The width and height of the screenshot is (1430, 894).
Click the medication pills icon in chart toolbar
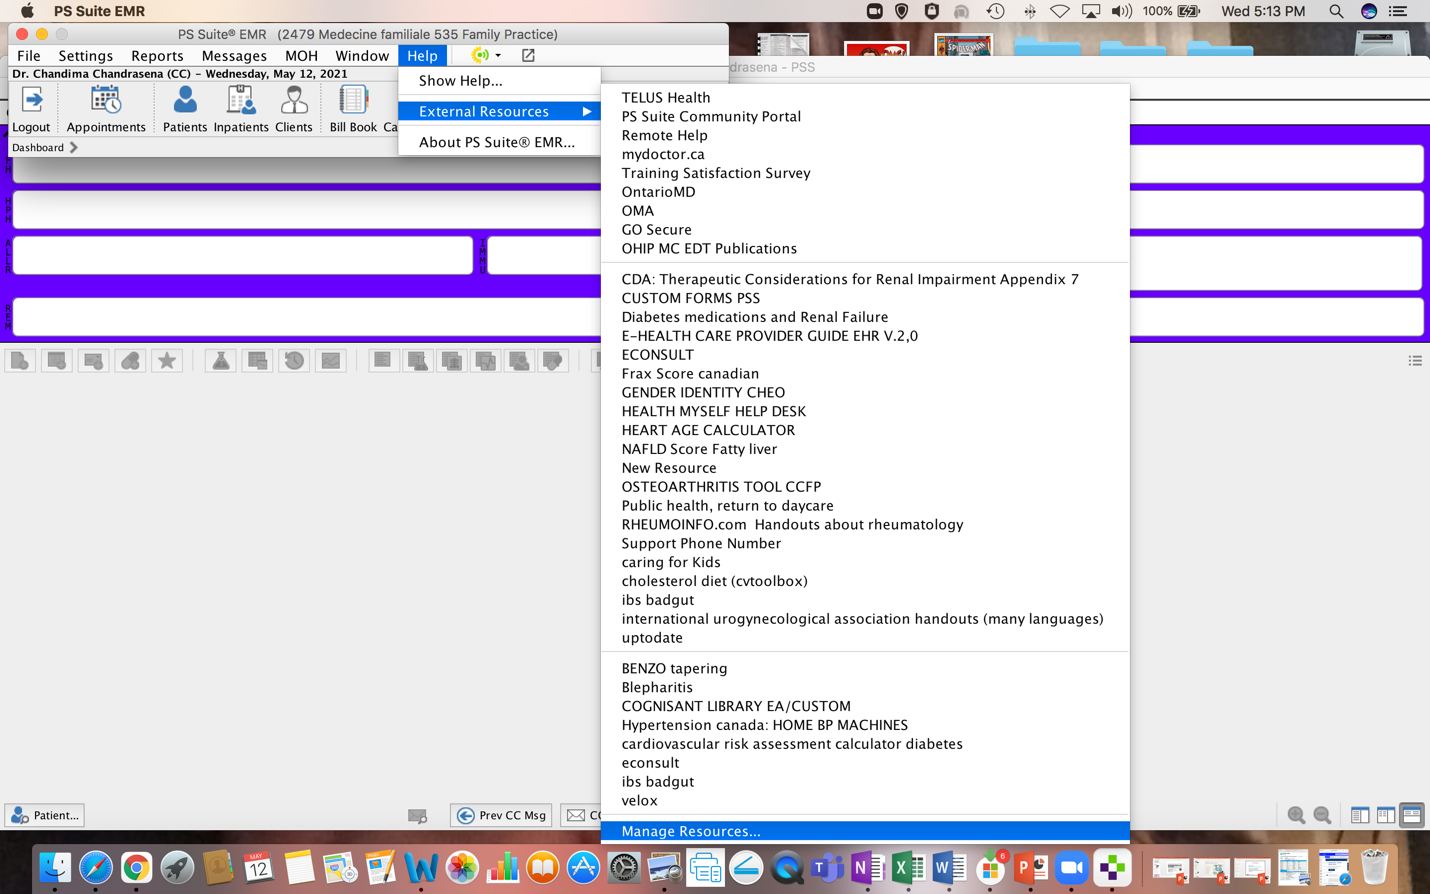pos(130,361)
